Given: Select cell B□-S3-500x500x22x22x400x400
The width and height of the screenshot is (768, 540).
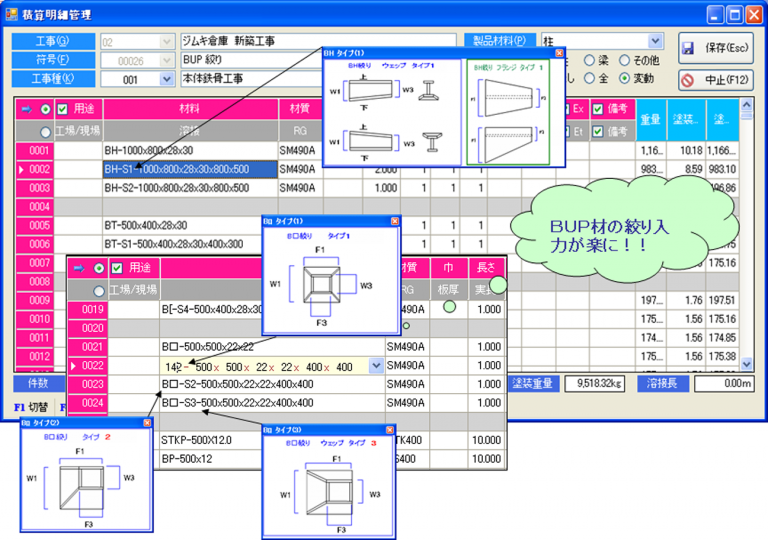Looking at the screenshot, I should pos(272,403).
